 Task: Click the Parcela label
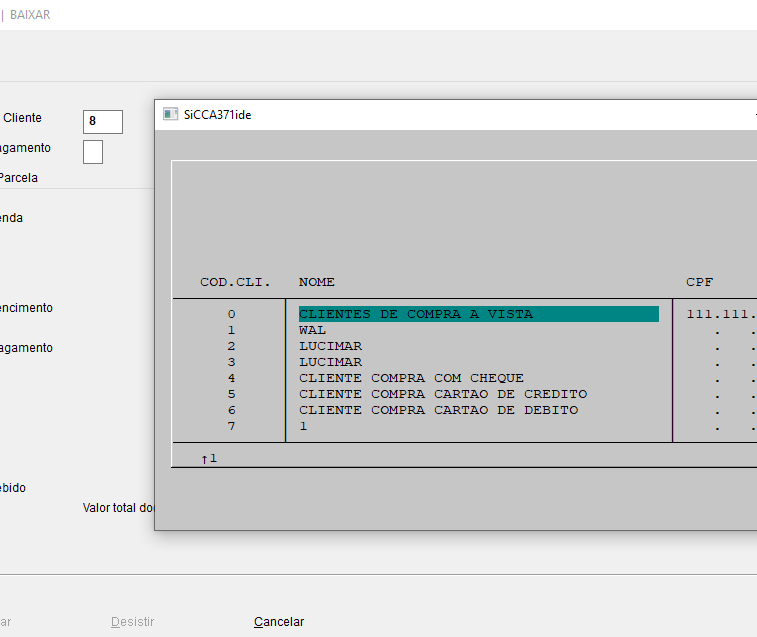point(18,178)
